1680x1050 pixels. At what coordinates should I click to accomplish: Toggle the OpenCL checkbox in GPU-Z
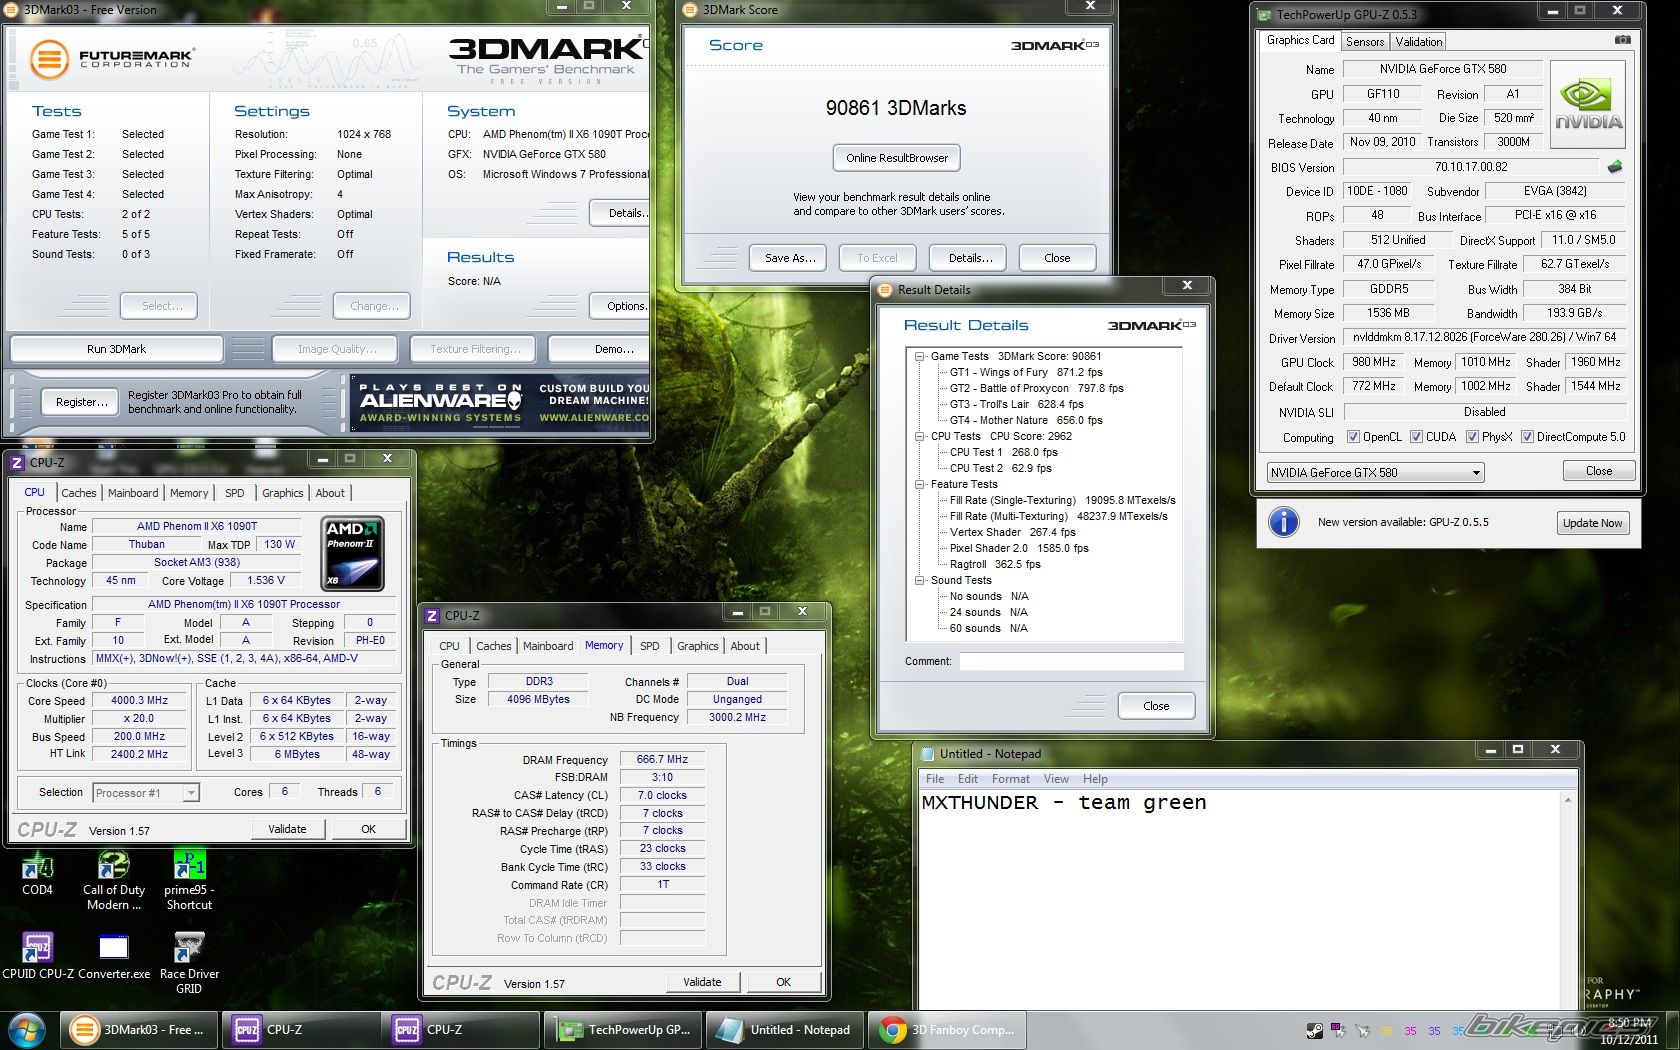click(1353, 437)
